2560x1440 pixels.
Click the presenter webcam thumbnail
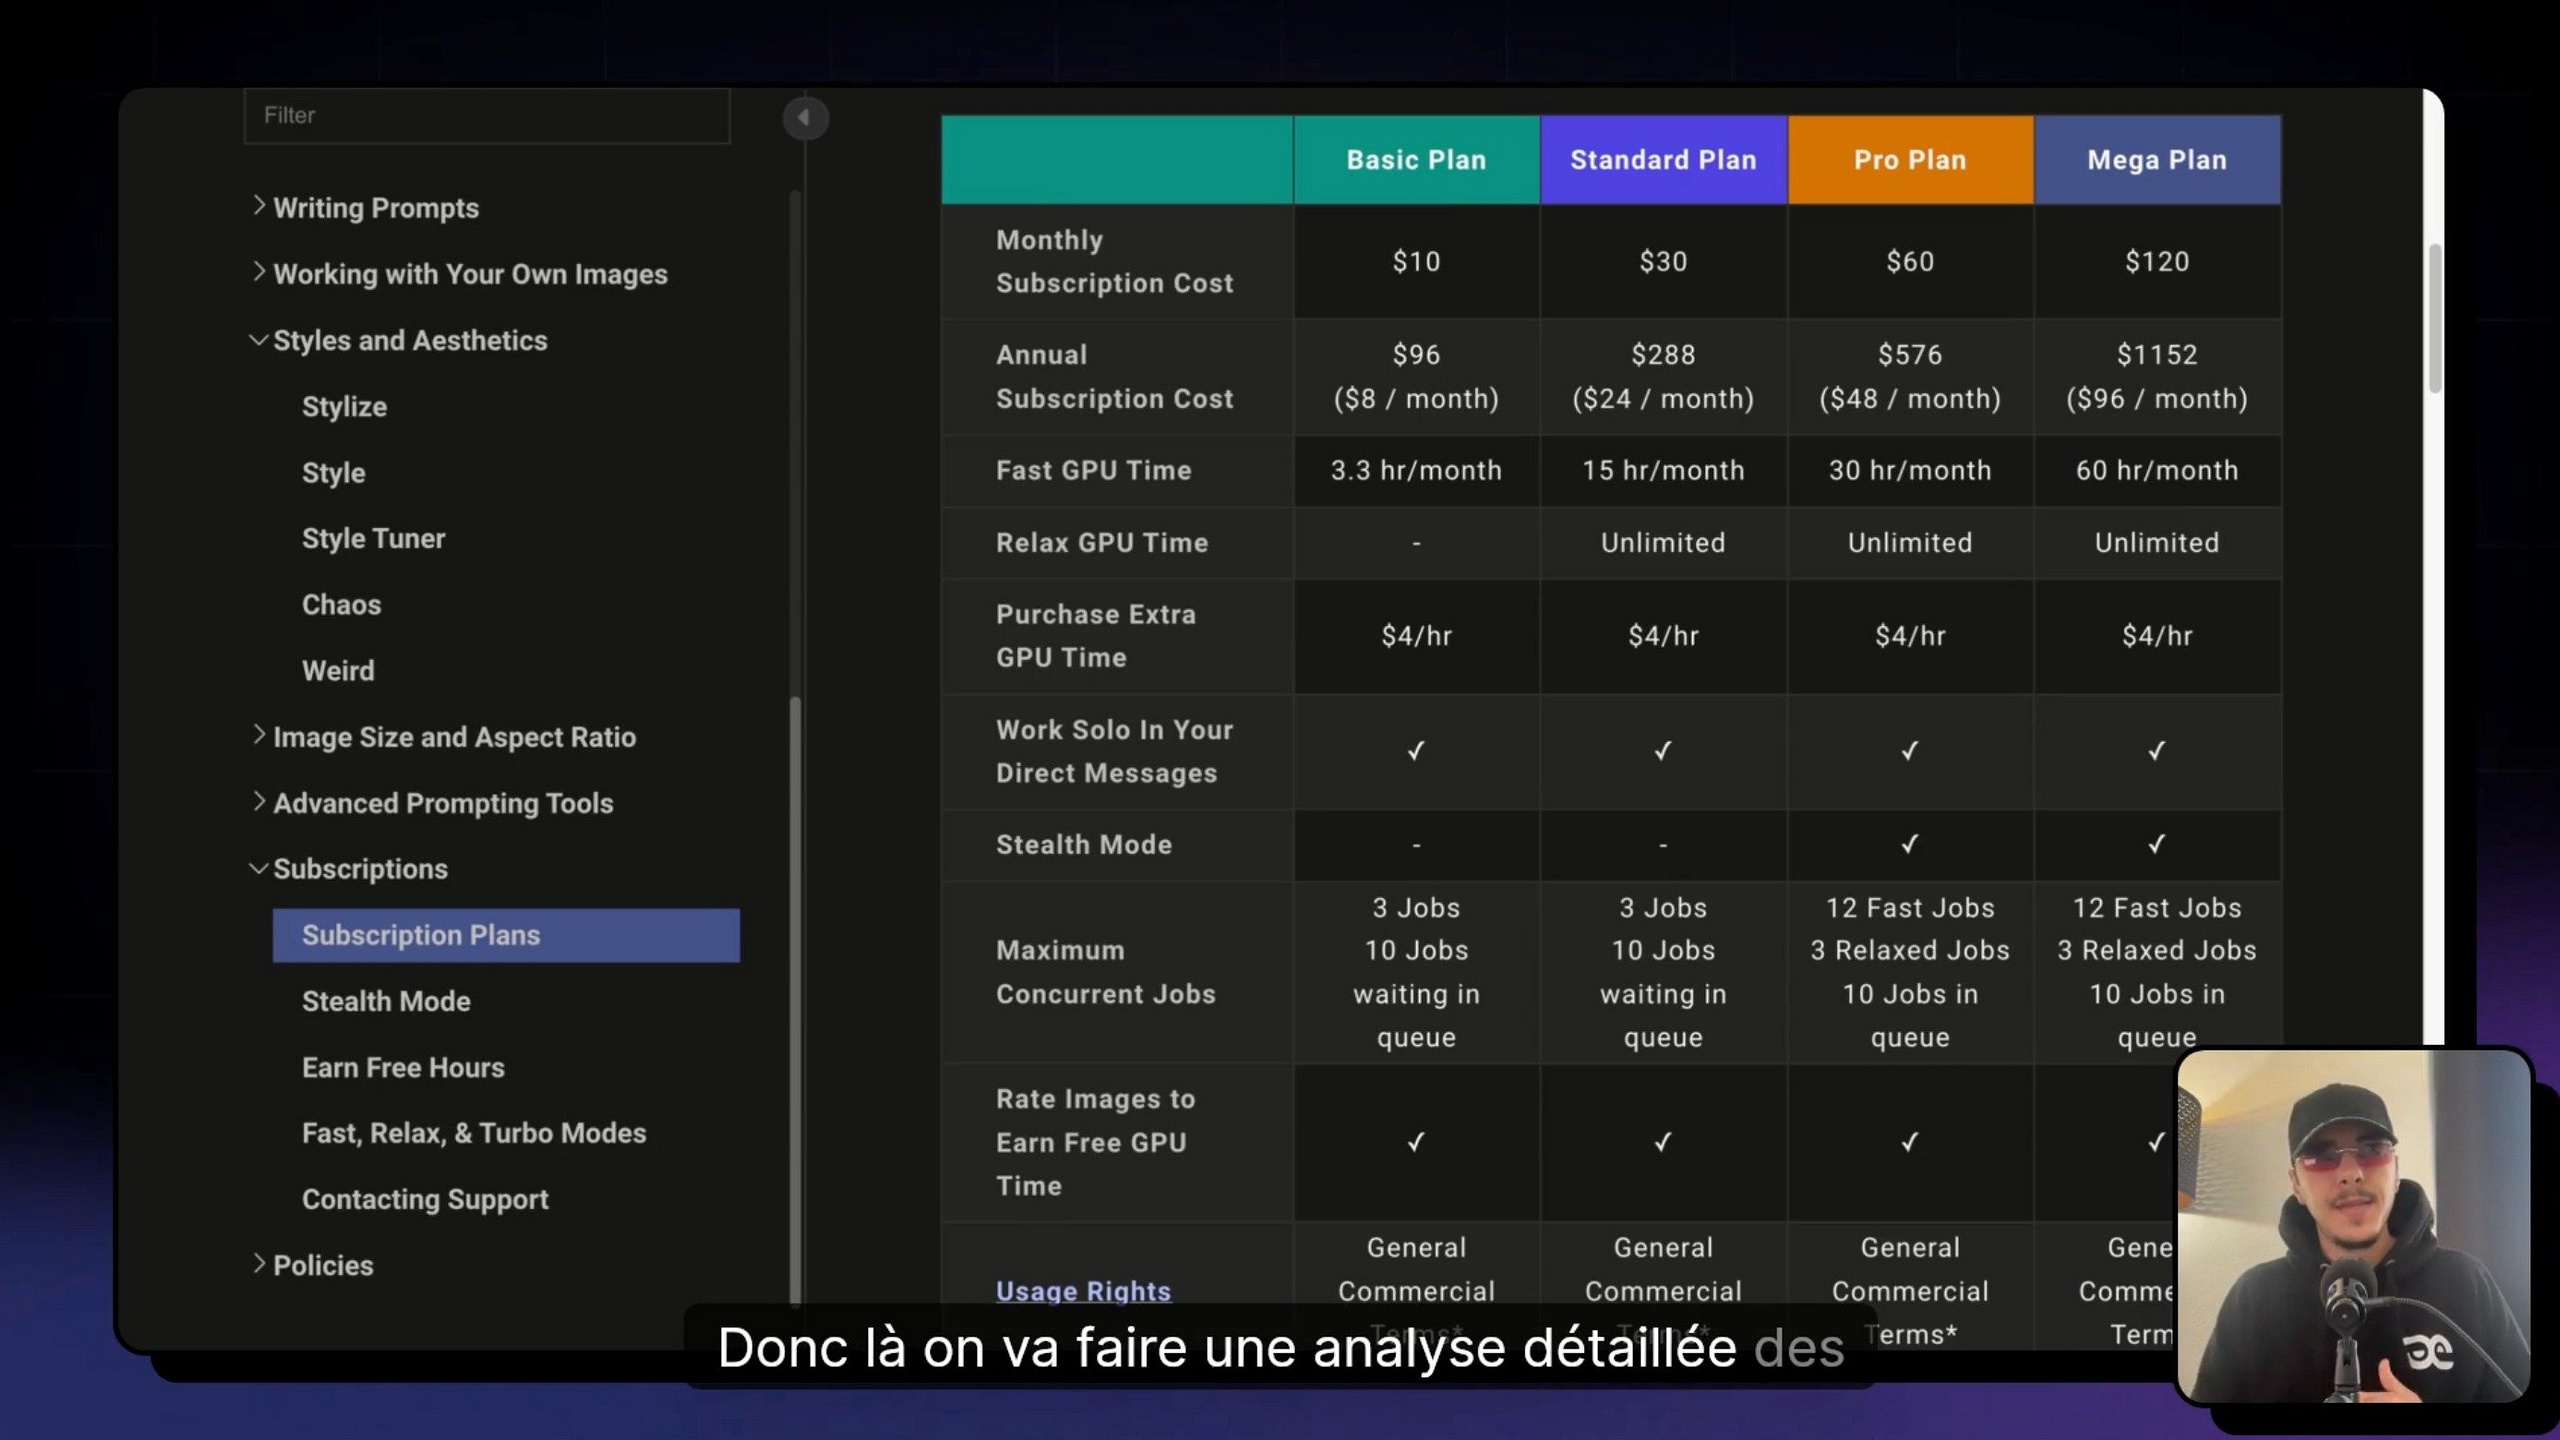tap(2353, 1225)
